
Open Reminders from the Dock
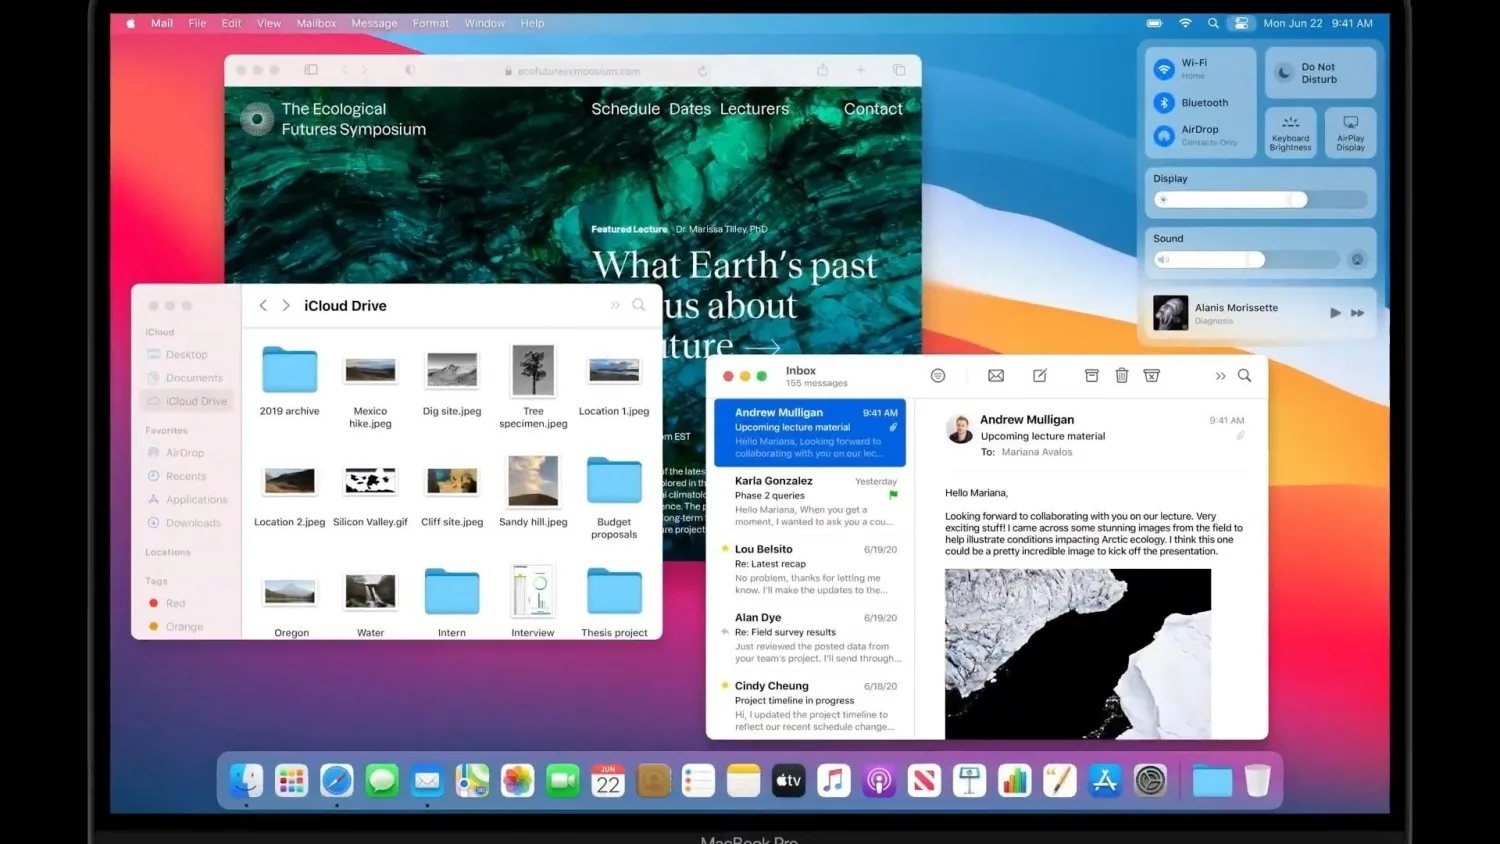pyautogui.click(x=698, y=780)
